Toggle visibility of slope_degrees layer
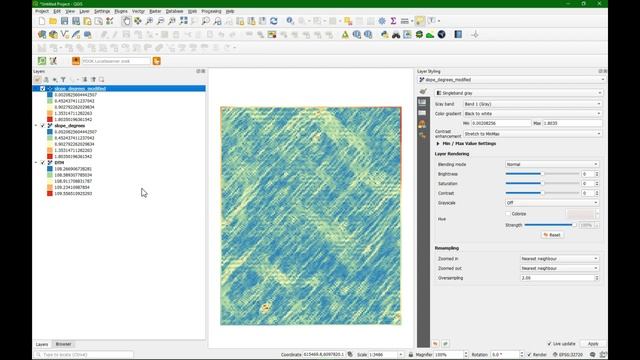The image size is (640, 360). [42, 126]
